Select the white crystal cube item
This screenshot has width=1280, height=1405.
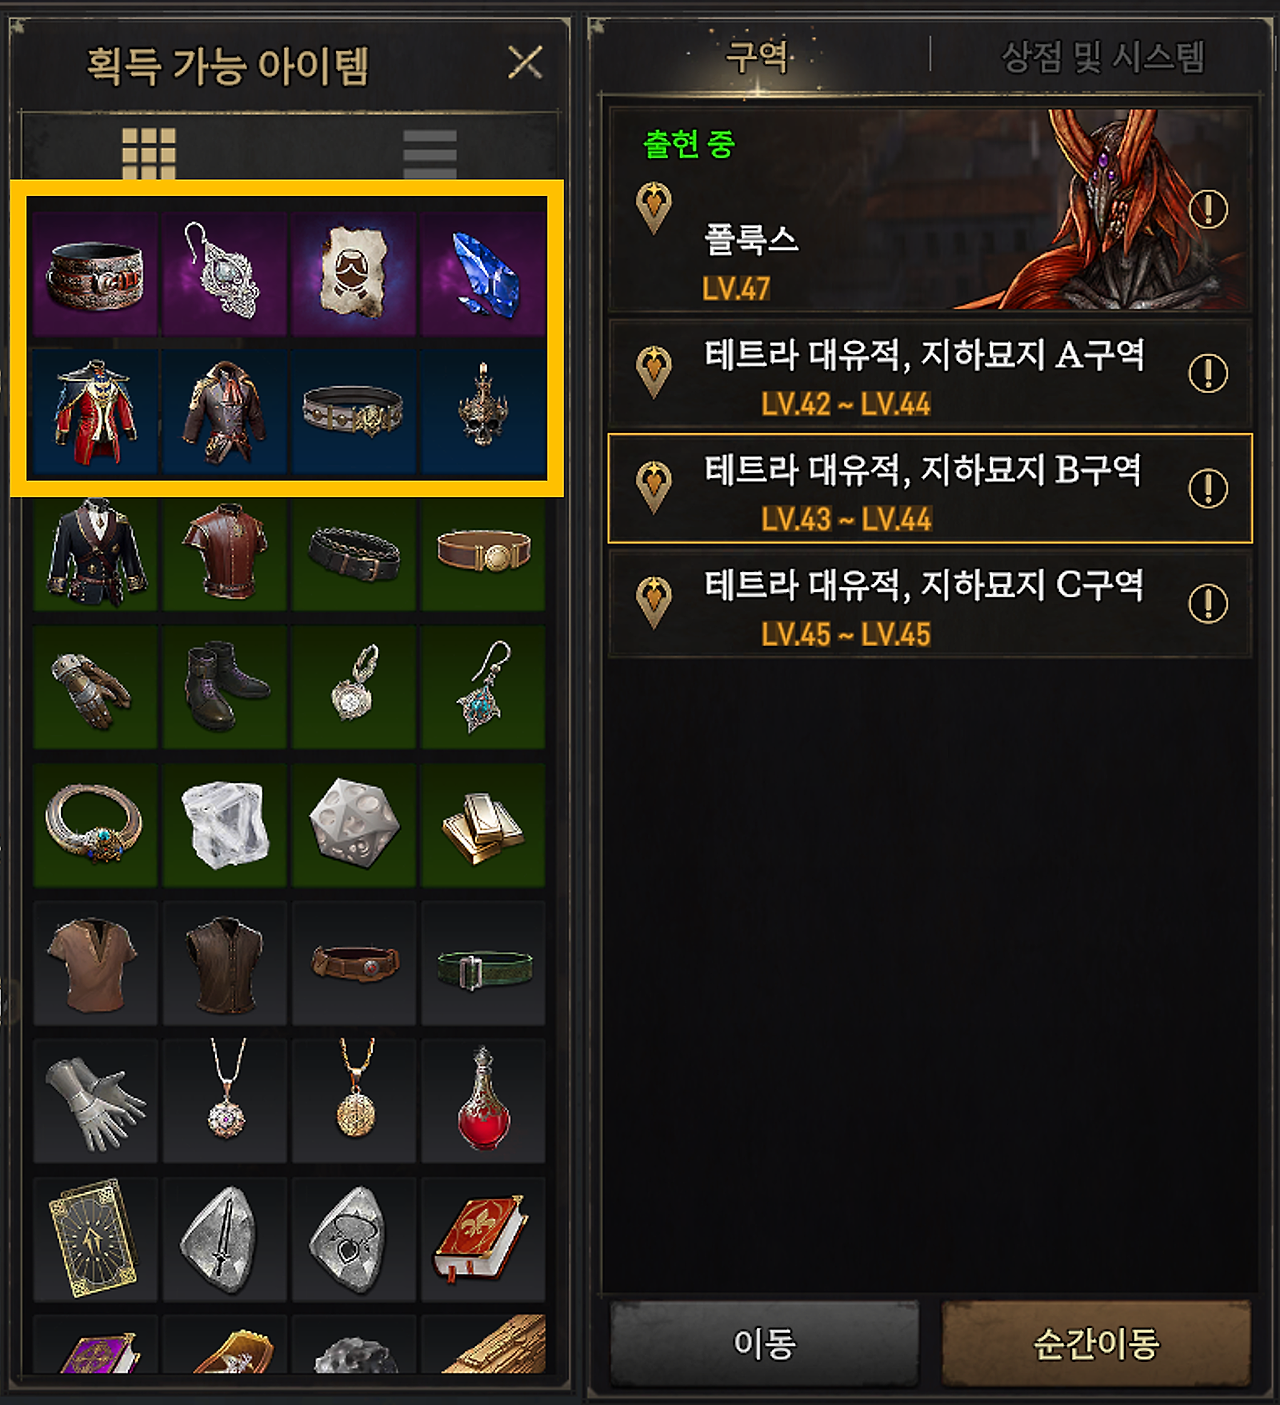point(224,826)
